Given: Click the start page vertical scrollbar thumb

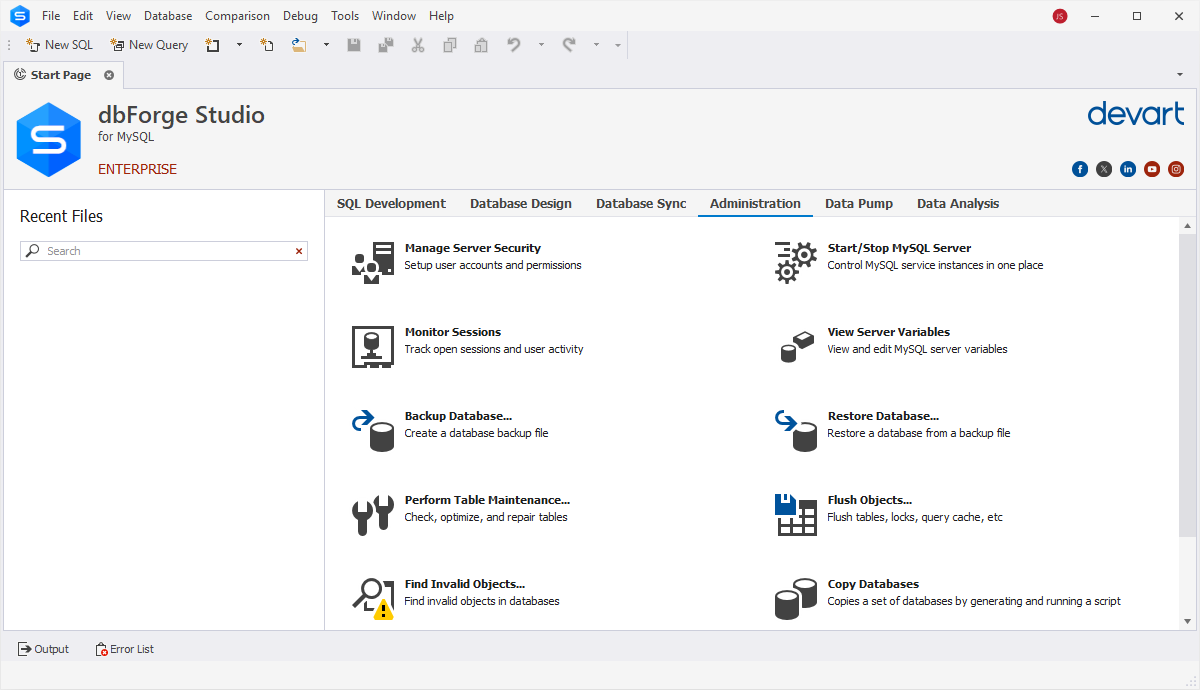Looking at the screenshot, I should [x=1187, y=385].
